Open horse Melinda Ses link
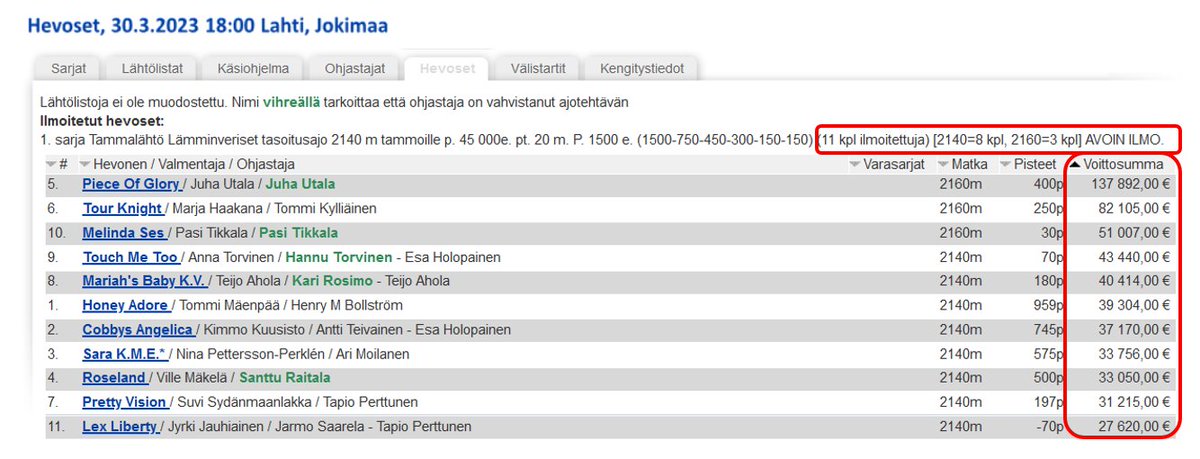Screen dimensions: 1200x459 123,233
